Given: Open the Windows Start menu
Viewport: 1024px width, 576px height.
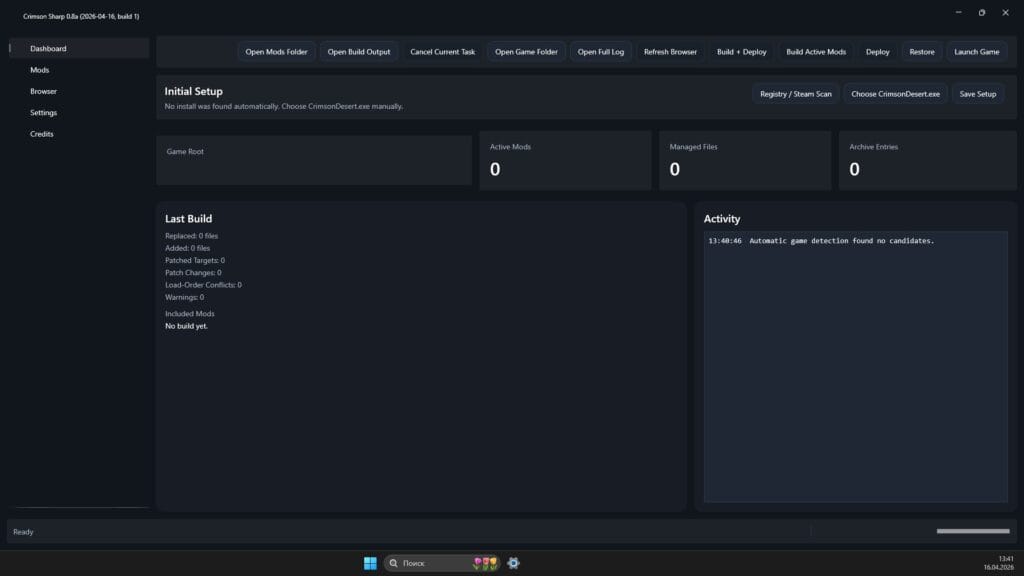Looking at the screenshot, I should [x=370, y=563].
